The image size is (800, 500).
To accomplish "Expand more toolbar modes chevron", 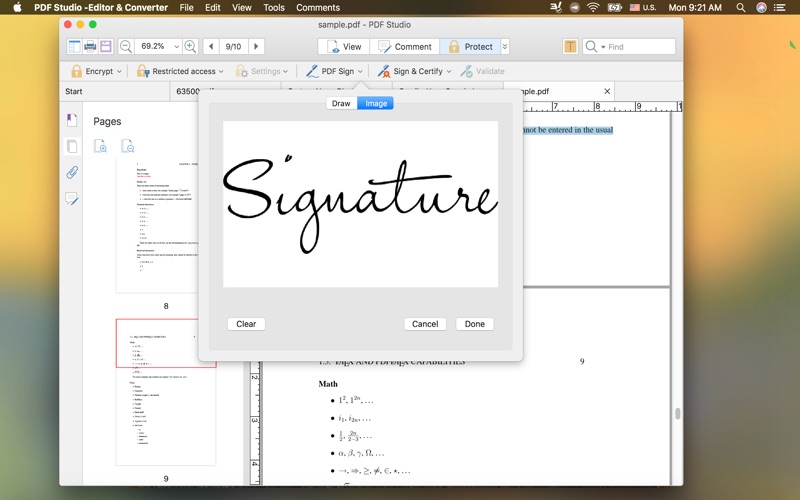I will coord(505,46).
